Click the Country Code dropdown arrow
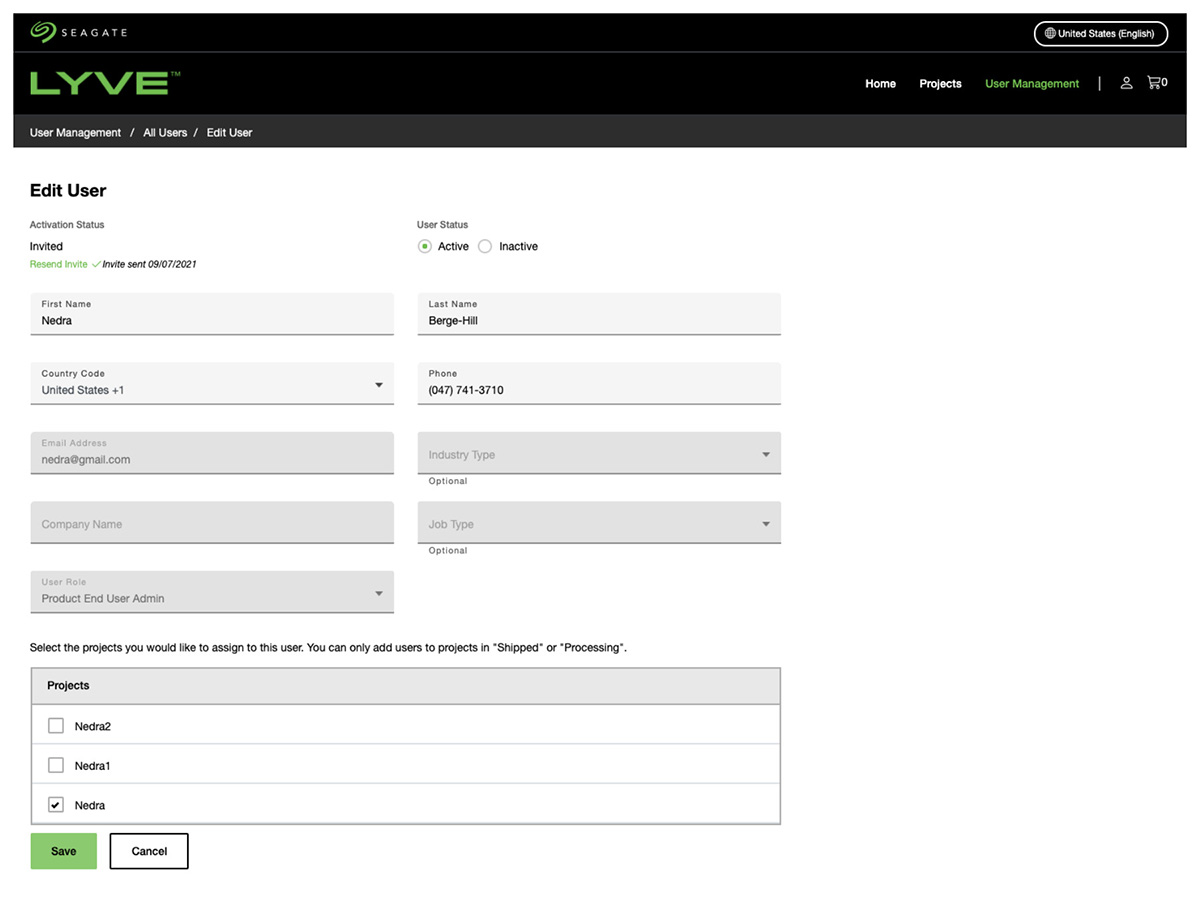 pyautogui.click(x=379, y=384)
